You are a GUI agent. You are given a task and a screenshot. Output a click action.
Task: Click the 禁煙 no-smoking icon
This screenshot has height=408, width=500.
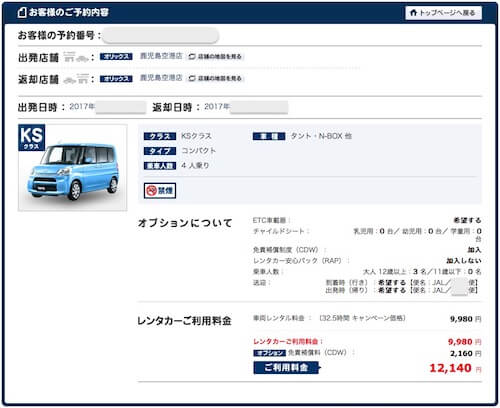click(160, 191)
